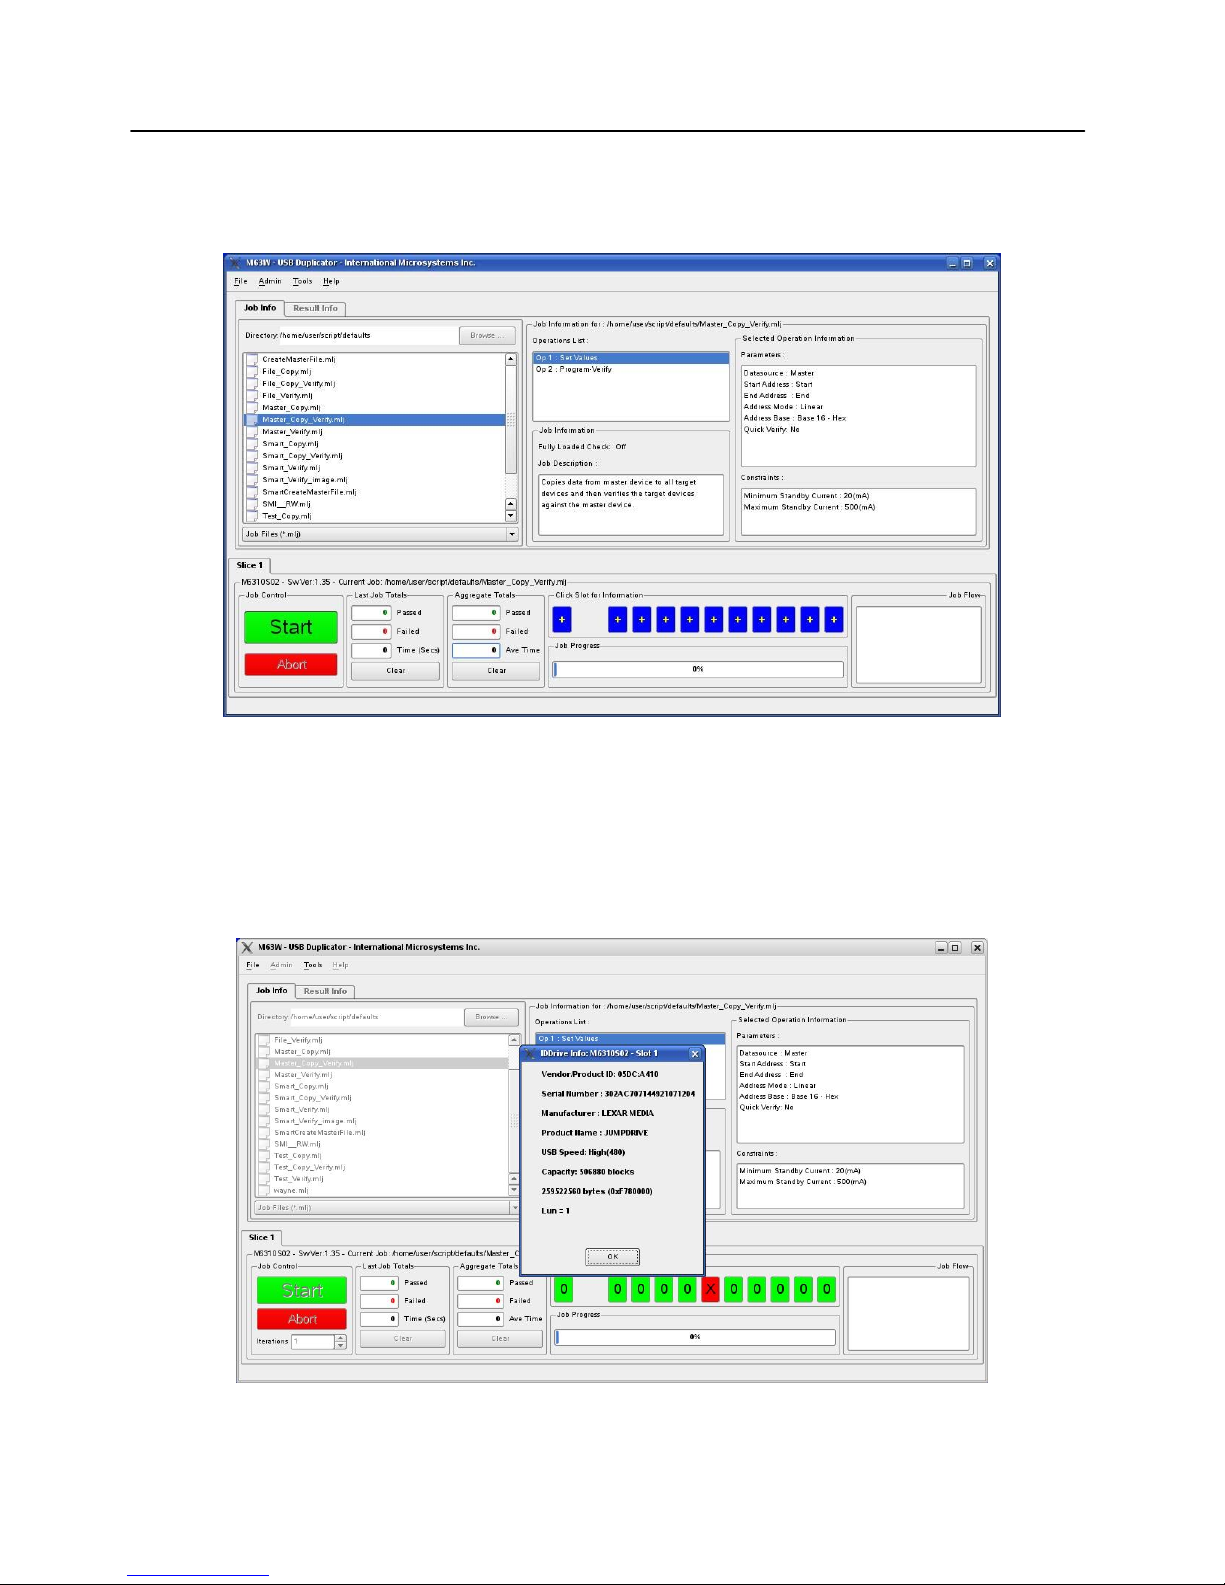Click Browse button in upper screenshot
This screenshot has width=1225, height=1585.
tap(488, 335)
